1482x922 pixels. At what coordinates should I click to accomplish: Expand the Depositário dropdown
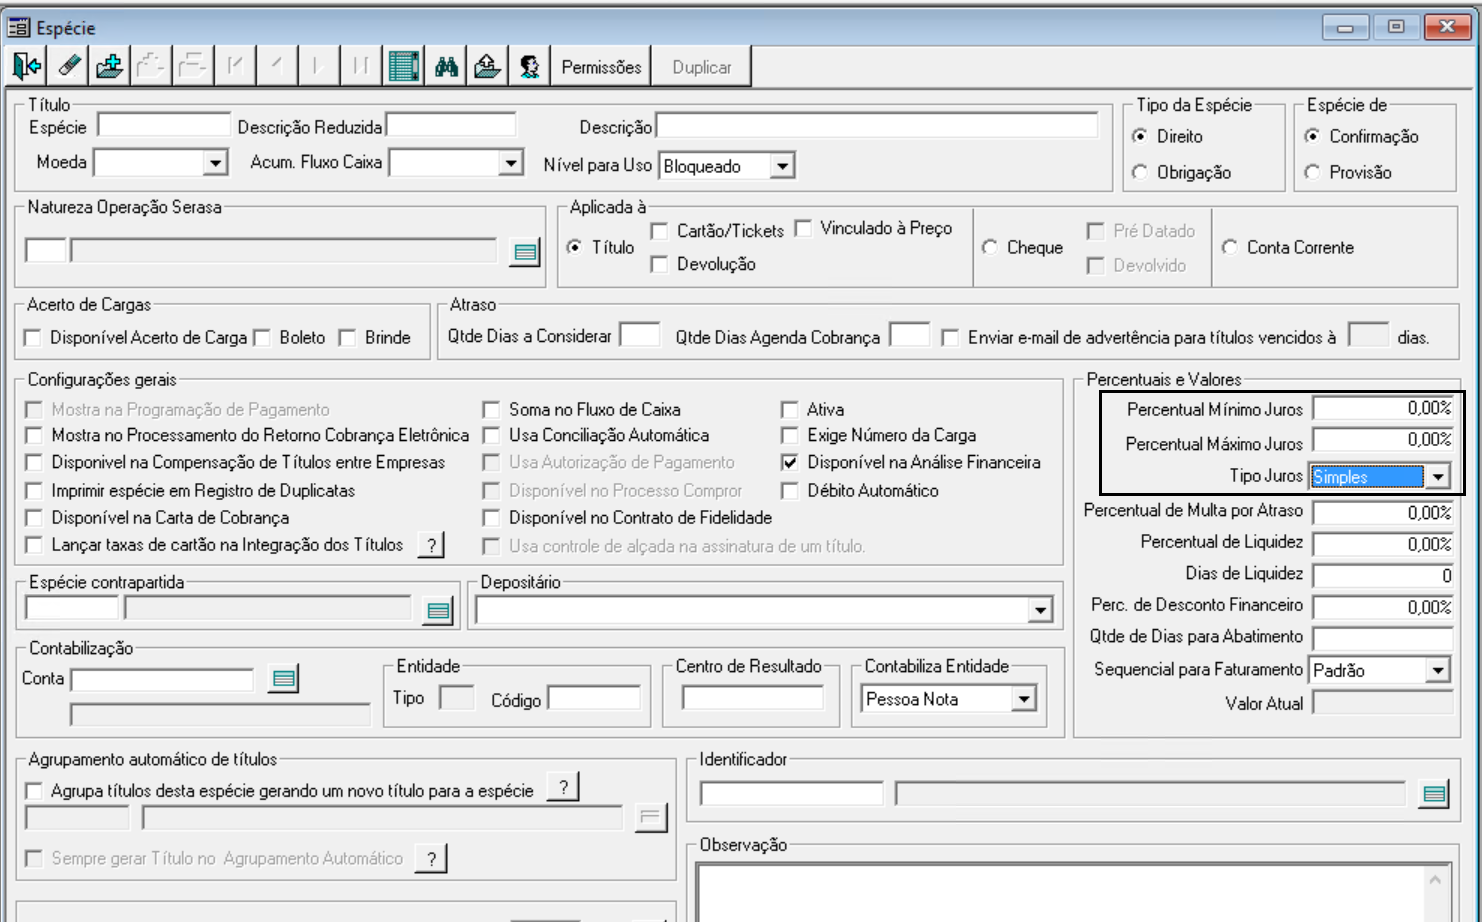pos(1041,610)
